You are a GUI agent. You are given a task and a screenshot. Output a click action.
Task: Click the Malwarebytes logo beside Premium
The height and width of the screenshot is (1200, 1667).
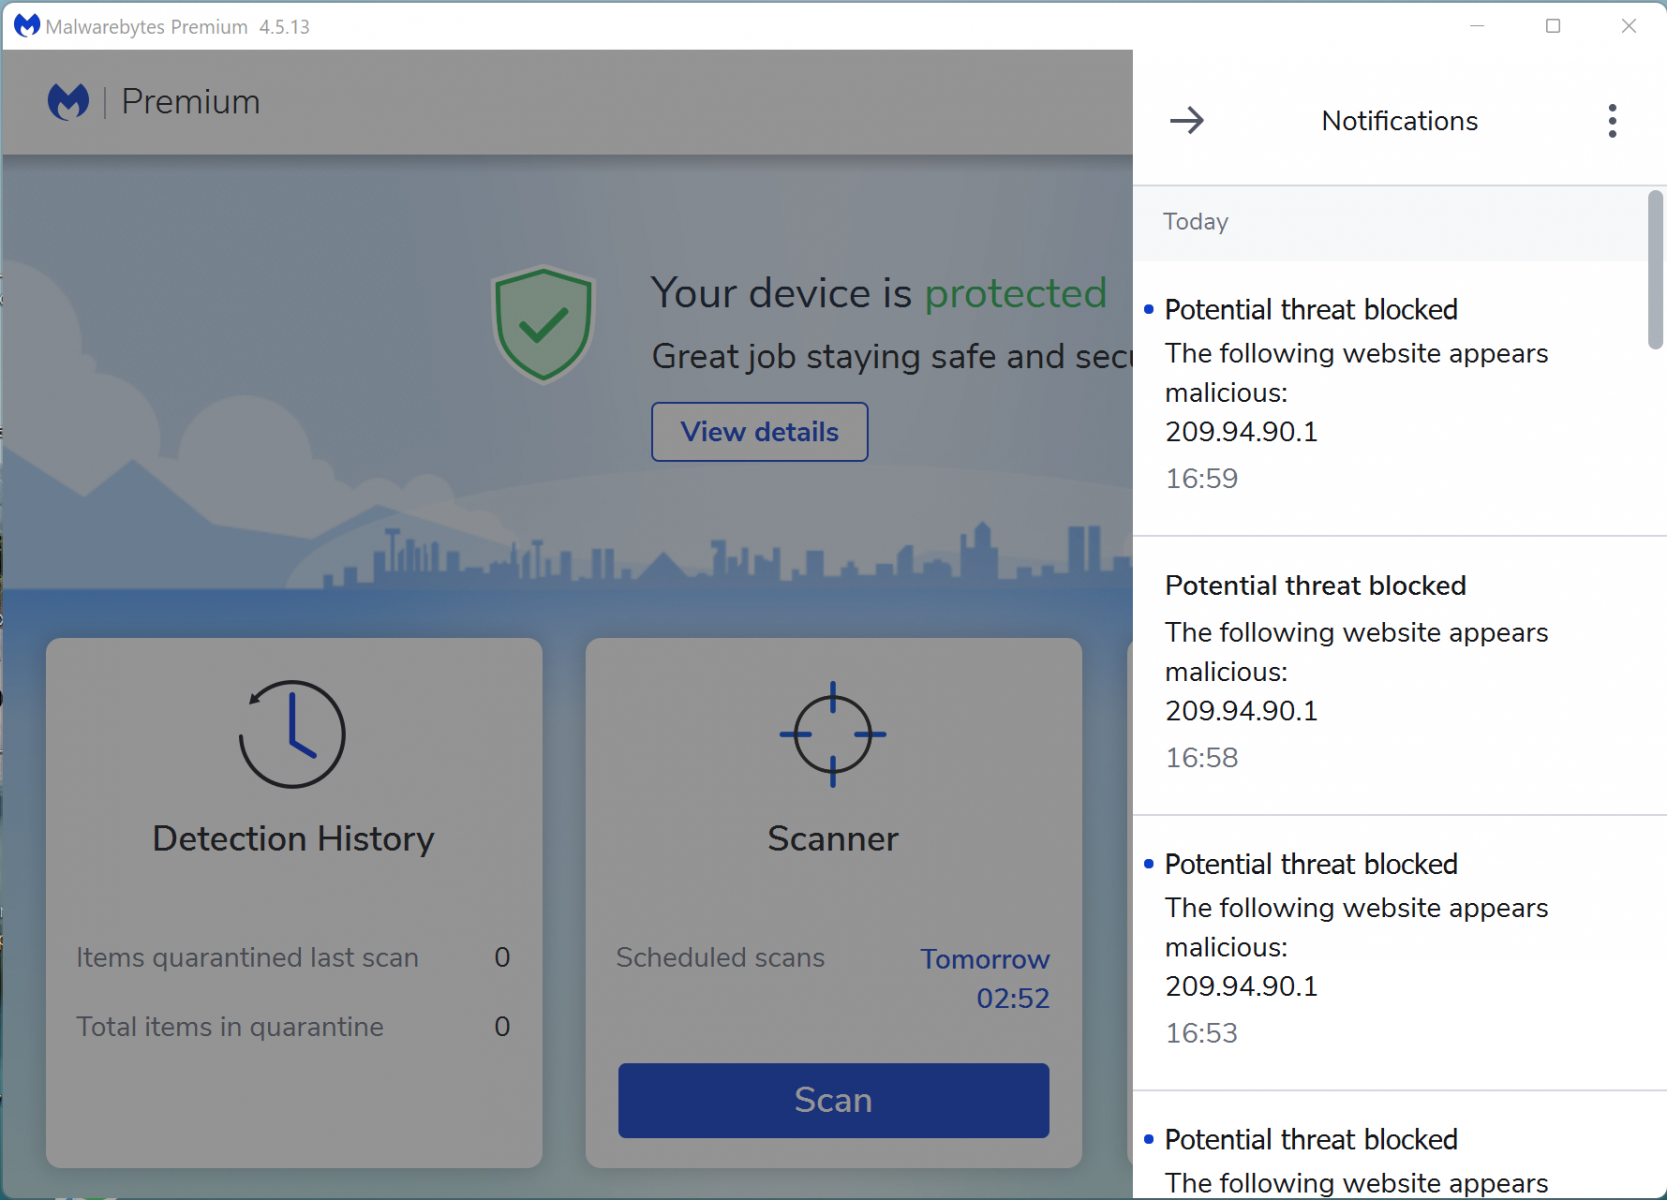pos(69,101)
